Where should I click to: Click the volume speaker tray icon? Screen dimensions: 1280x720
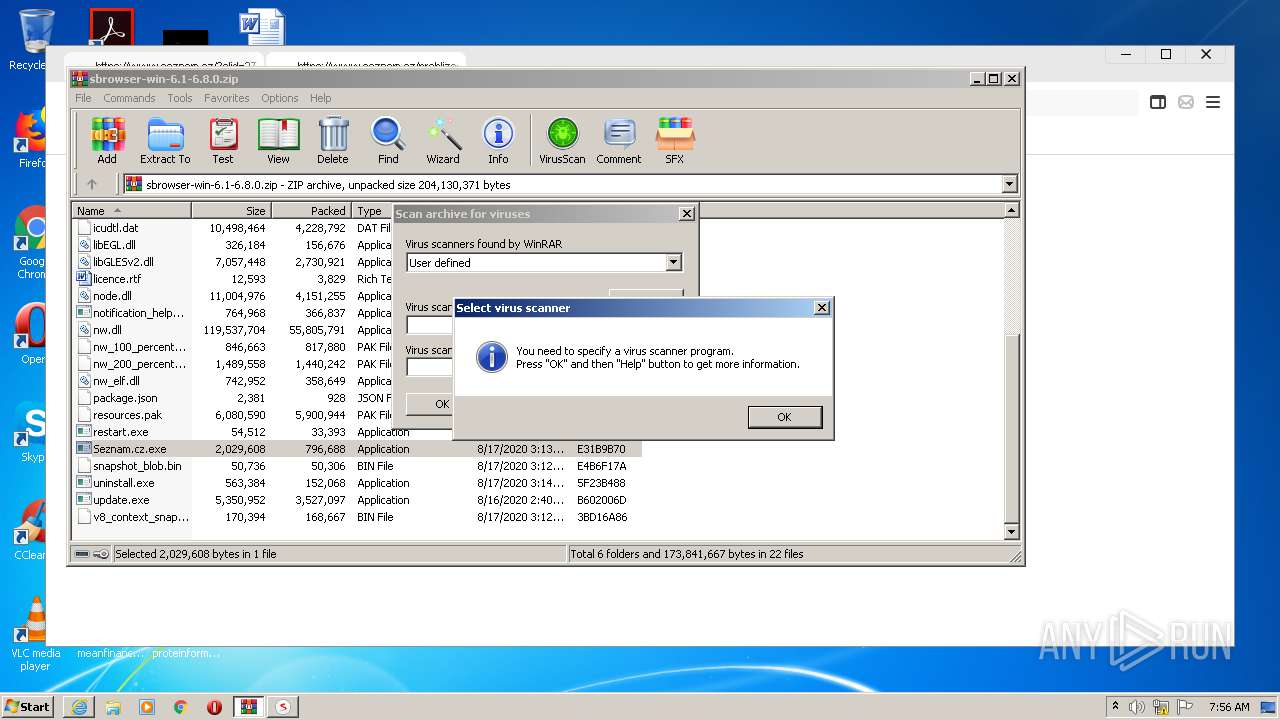pos(1137,707)
